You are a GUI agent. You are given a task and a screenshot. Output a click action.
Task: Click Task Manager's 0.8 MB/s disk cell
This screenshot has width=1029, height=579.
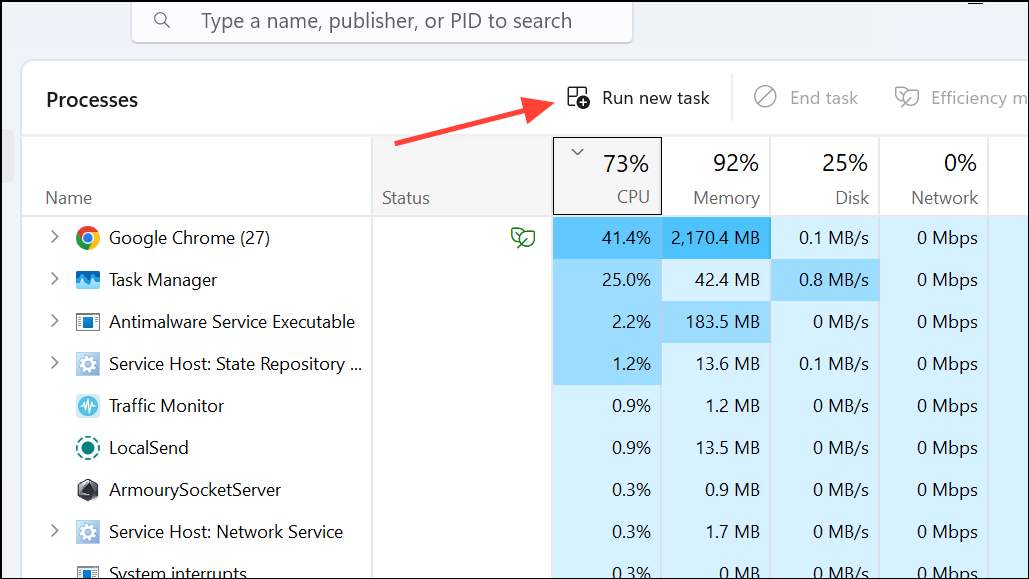click(825, 280)
